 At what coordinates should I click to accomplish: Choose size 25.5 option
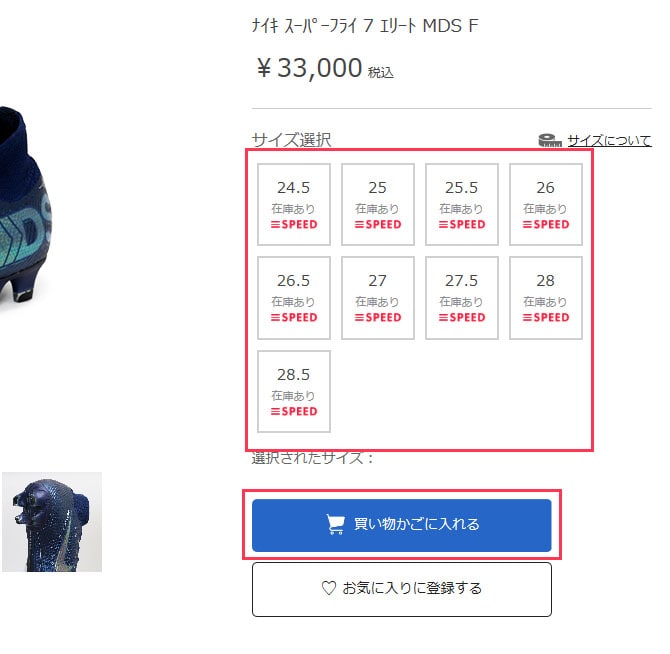(461, 204)
